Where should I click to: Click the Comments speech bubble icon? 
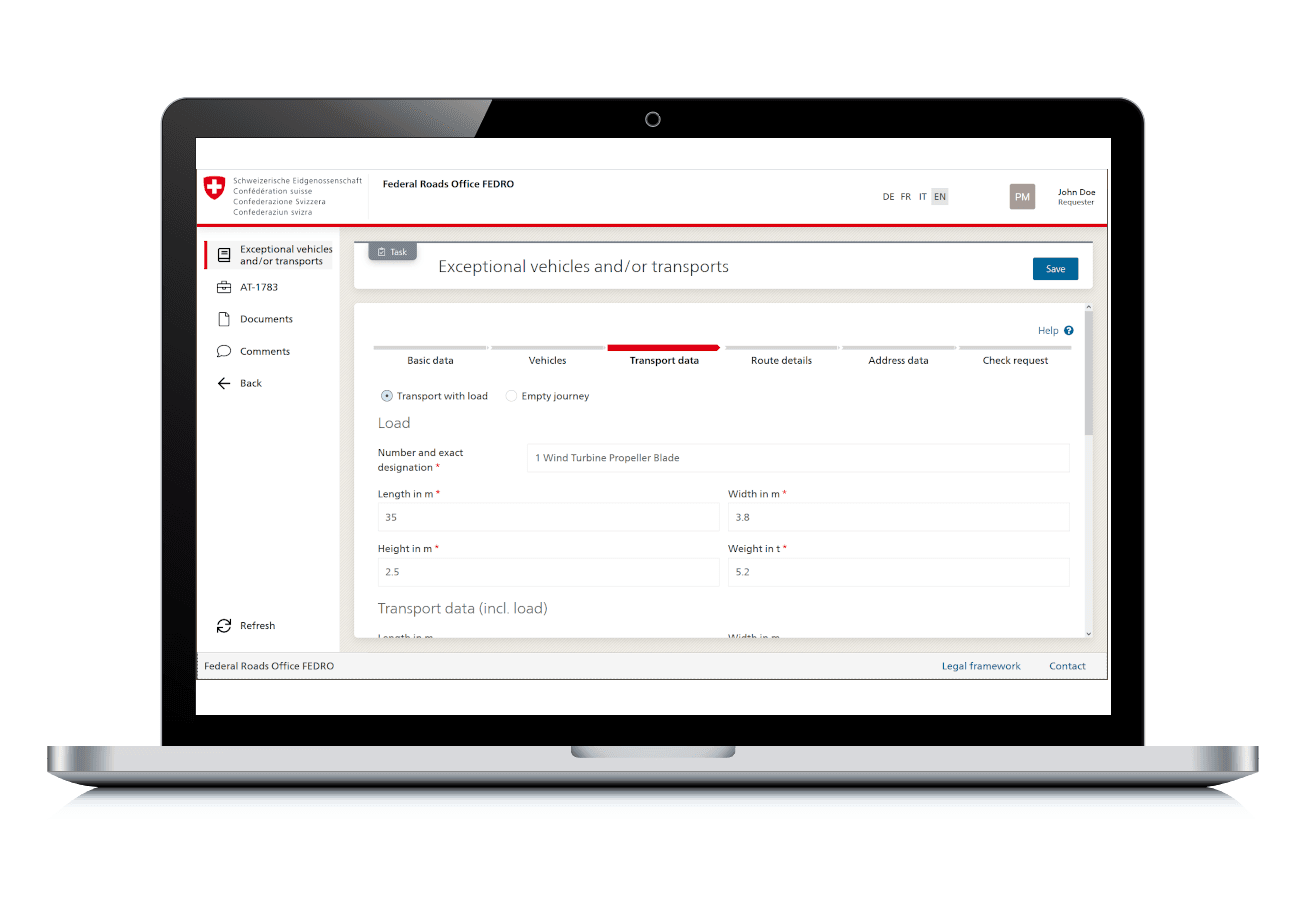point(224,351)
